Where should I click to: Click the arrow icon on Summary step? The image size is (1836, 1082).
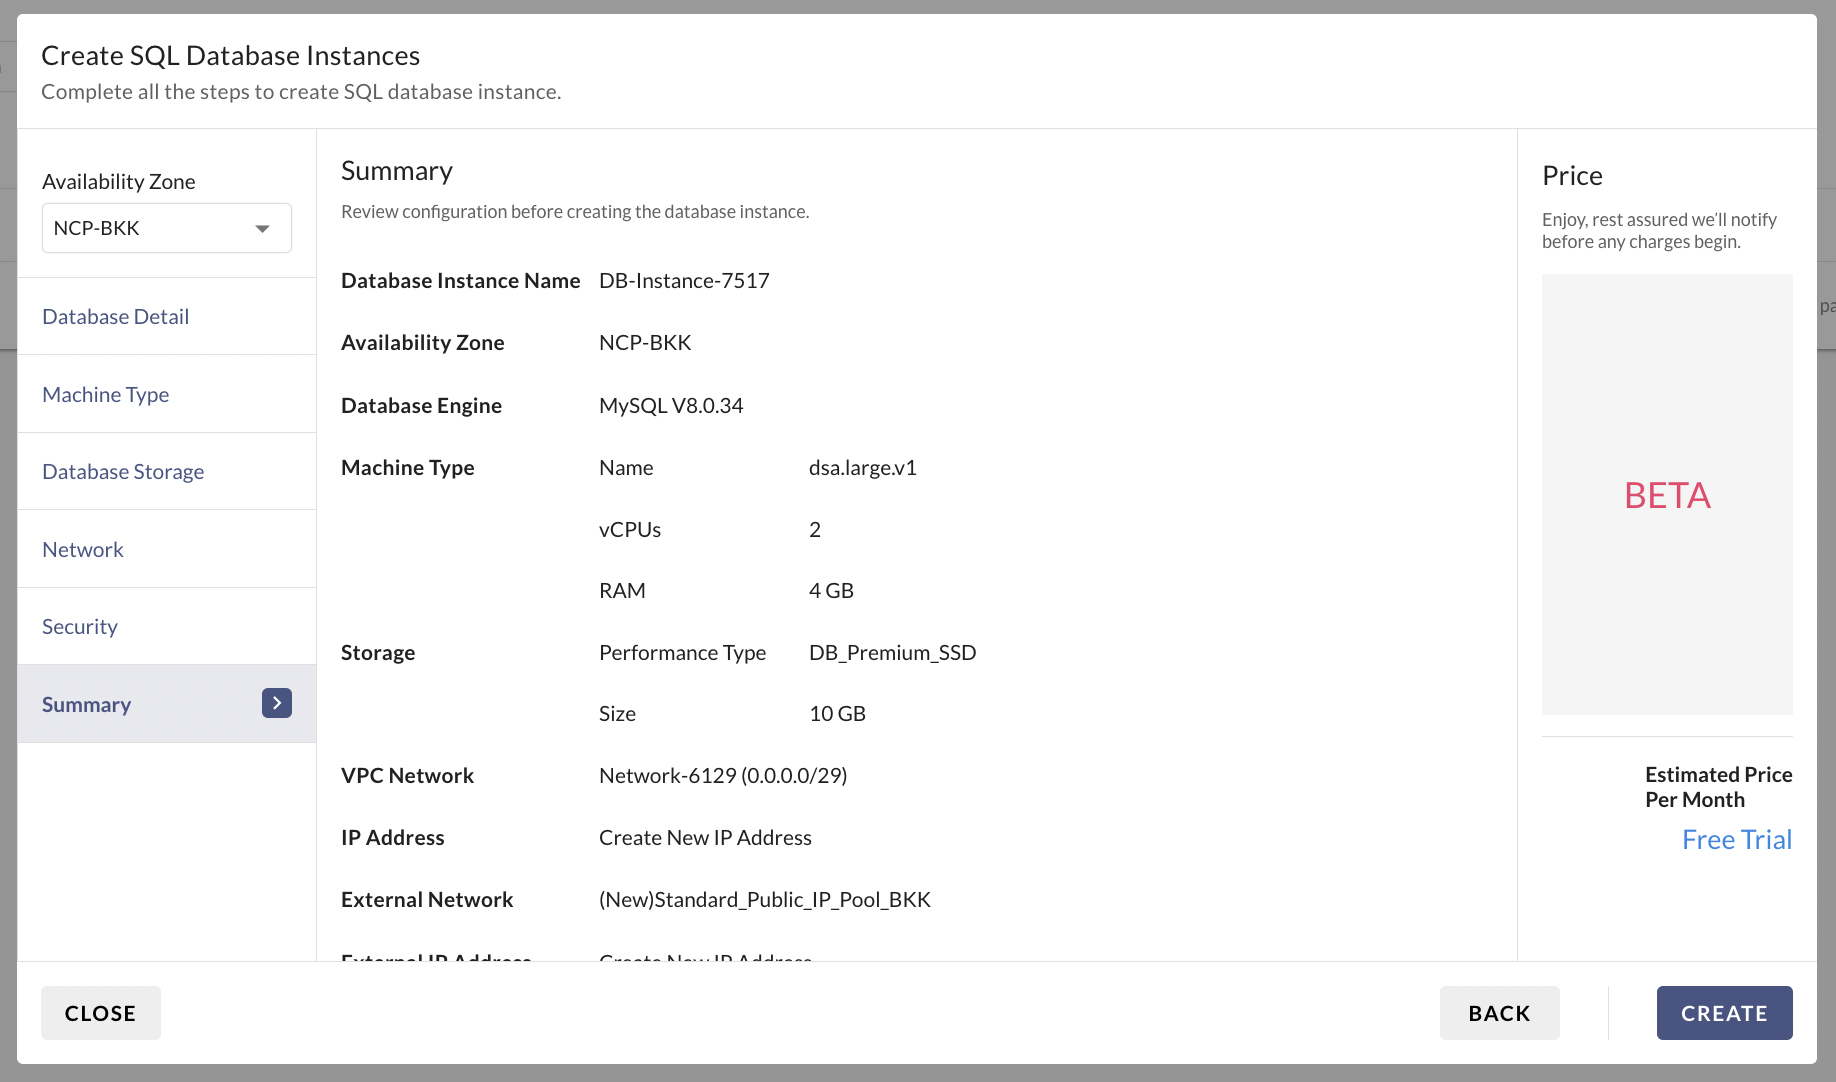[x=277, y=703]
